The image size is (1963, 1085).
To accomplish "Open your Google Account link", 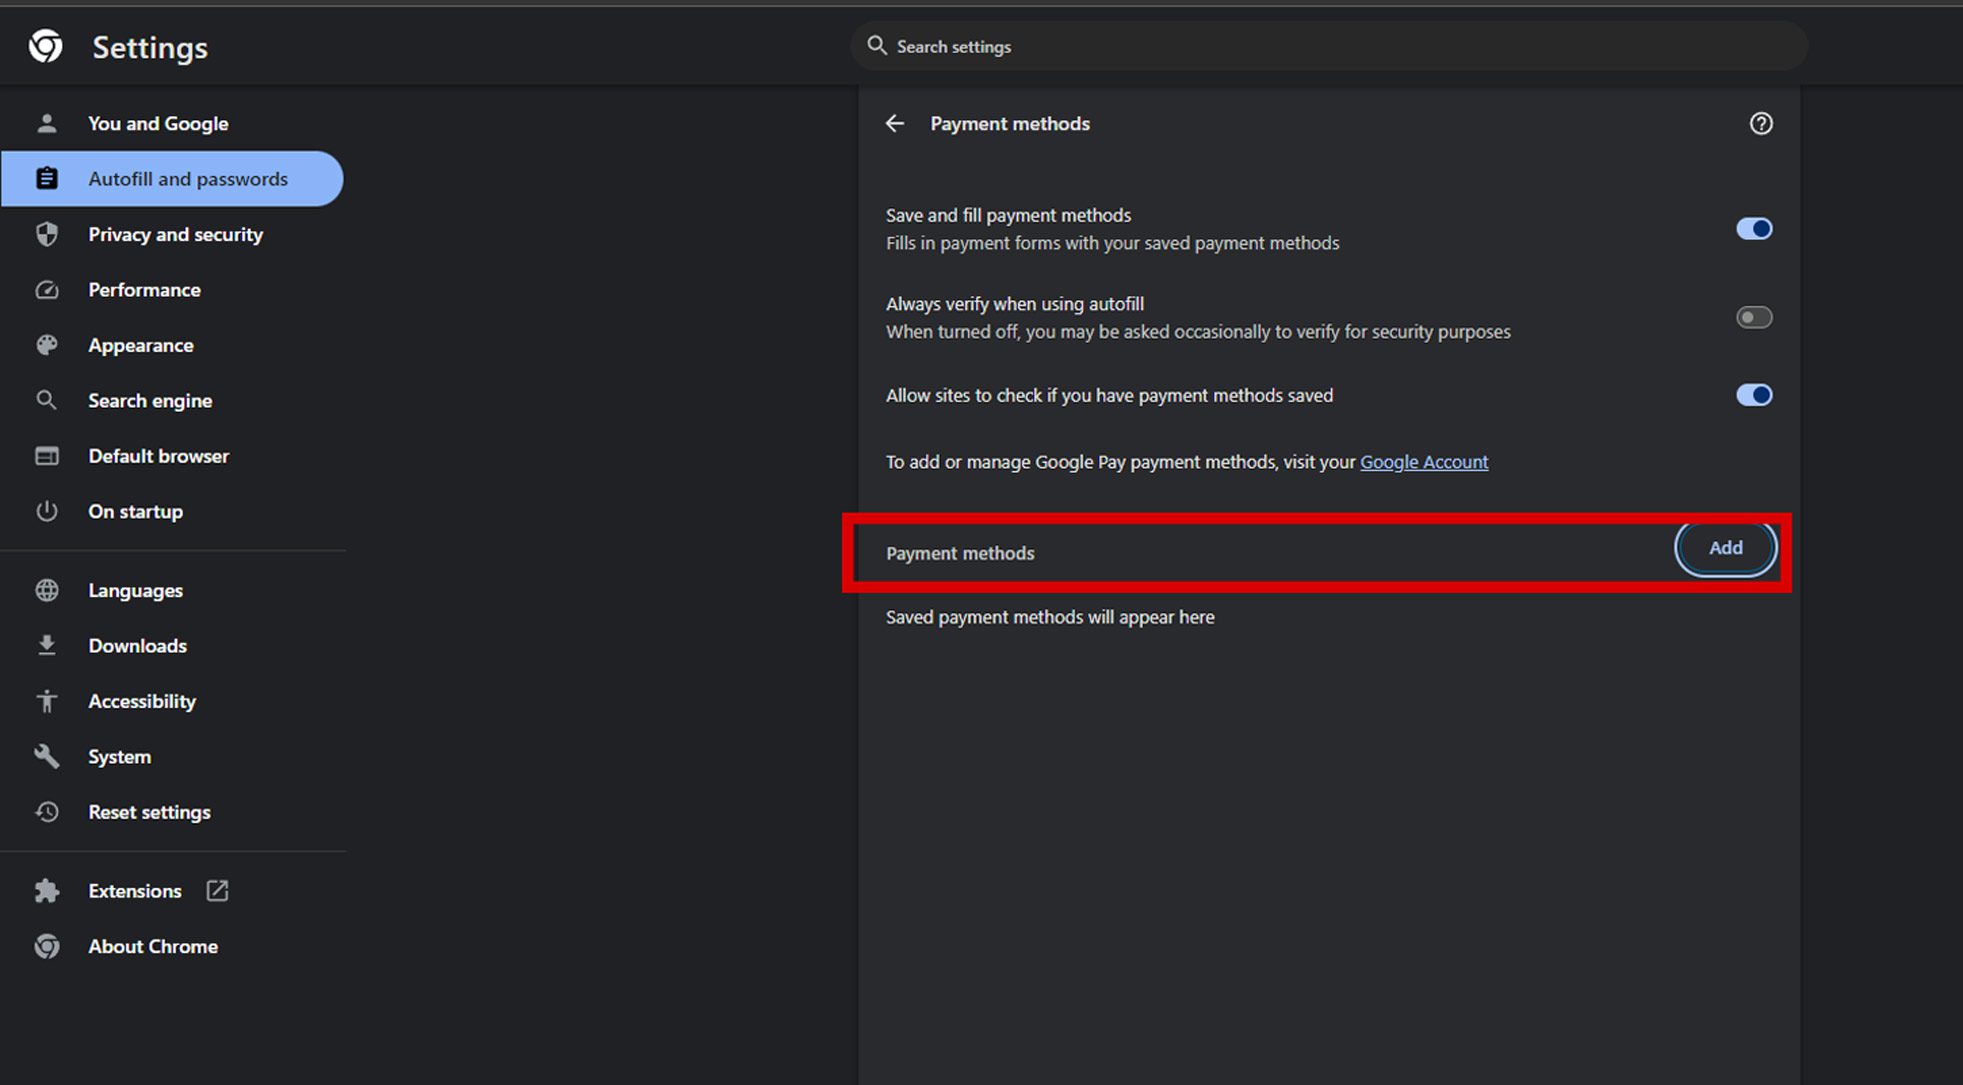I will [1423, 461].
